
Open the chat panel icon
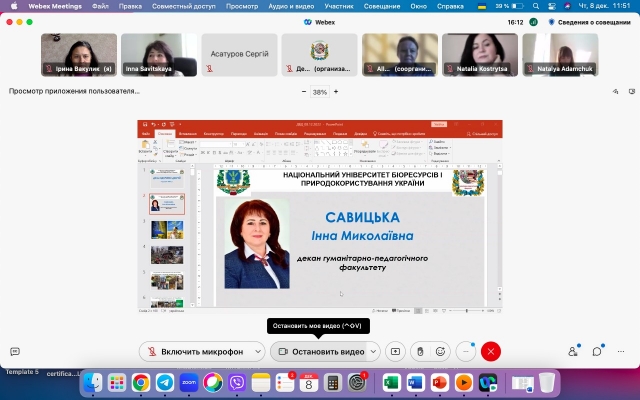coord(597,351)
